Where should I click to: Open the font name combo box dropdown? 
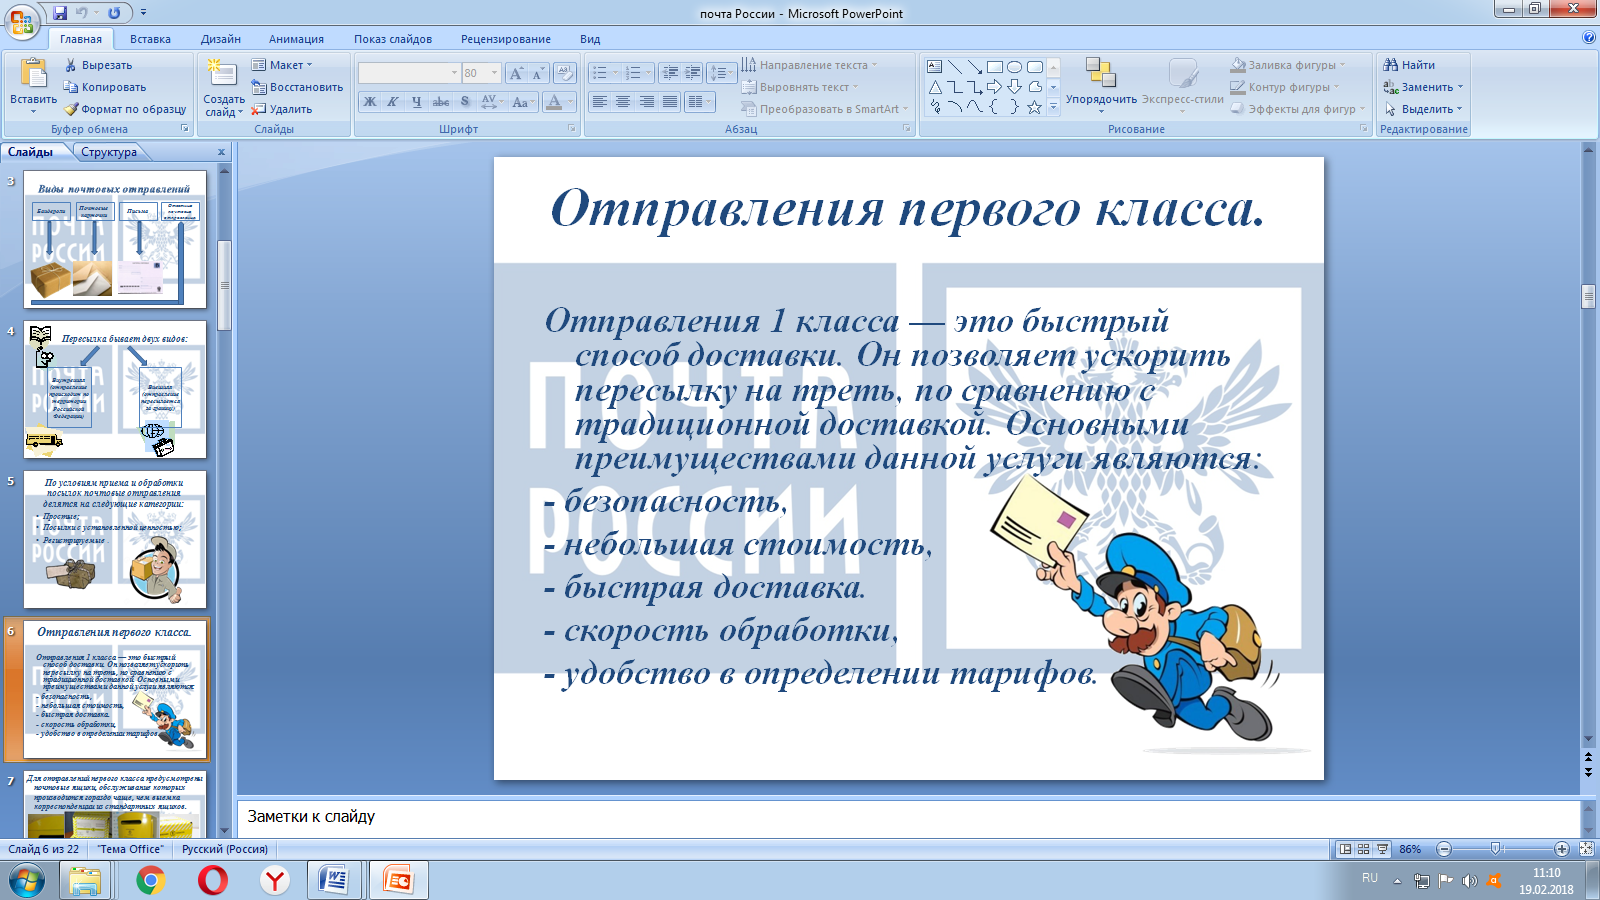click(x=454, y=73)
